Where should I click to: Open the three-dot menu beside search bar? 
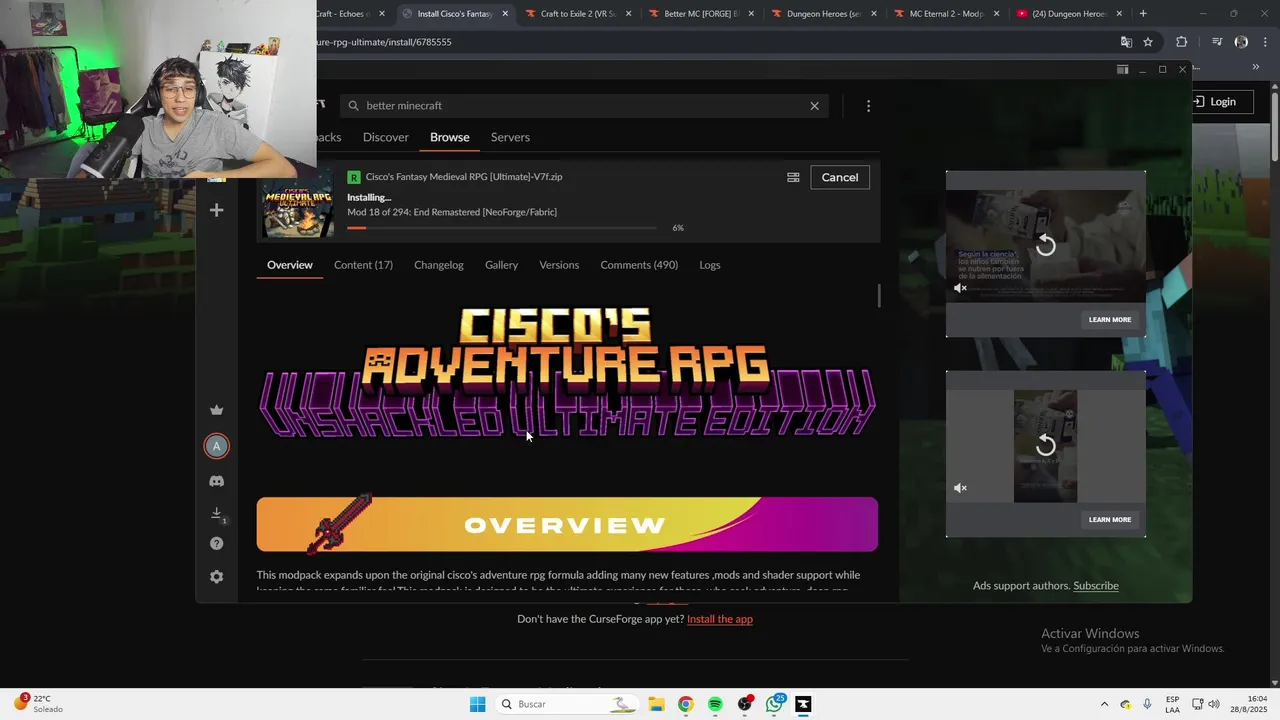click(x=868, y=106)
